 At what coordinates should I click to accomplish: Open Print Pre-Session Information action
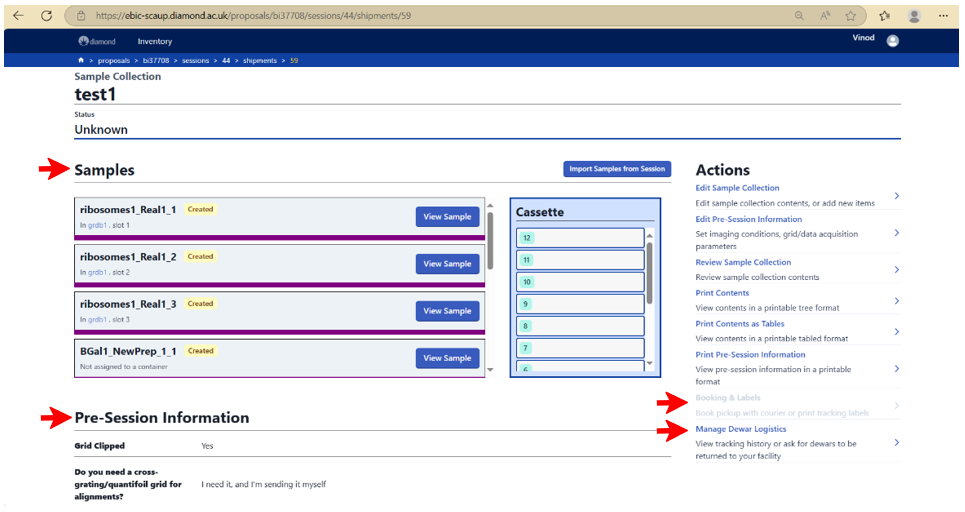(x=750, y=354)
